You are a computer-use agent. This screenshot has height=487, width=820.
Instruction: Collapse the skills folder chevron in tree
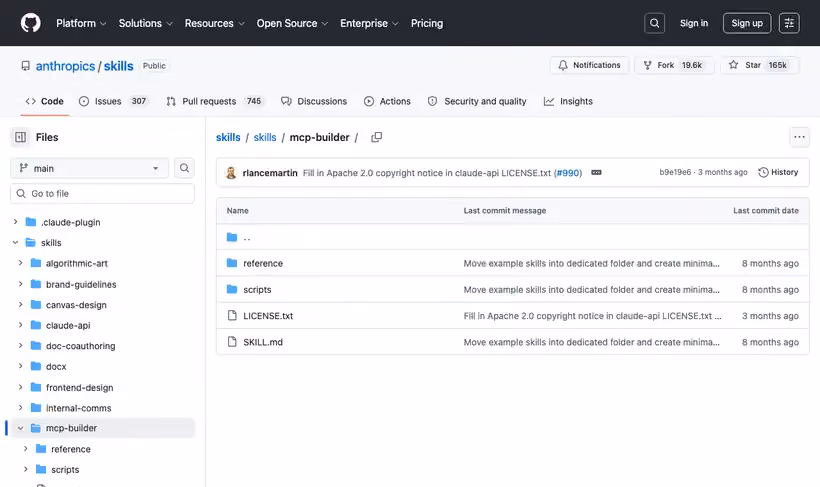coord(16,242)
